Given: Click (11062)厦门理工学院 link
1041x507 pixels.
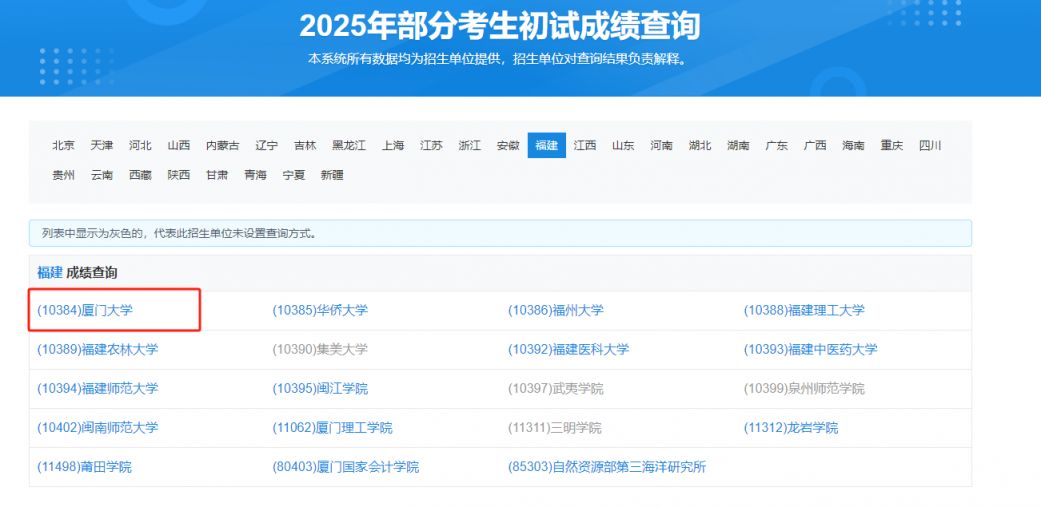Looking at the screenshot, I should coord(333,427).
